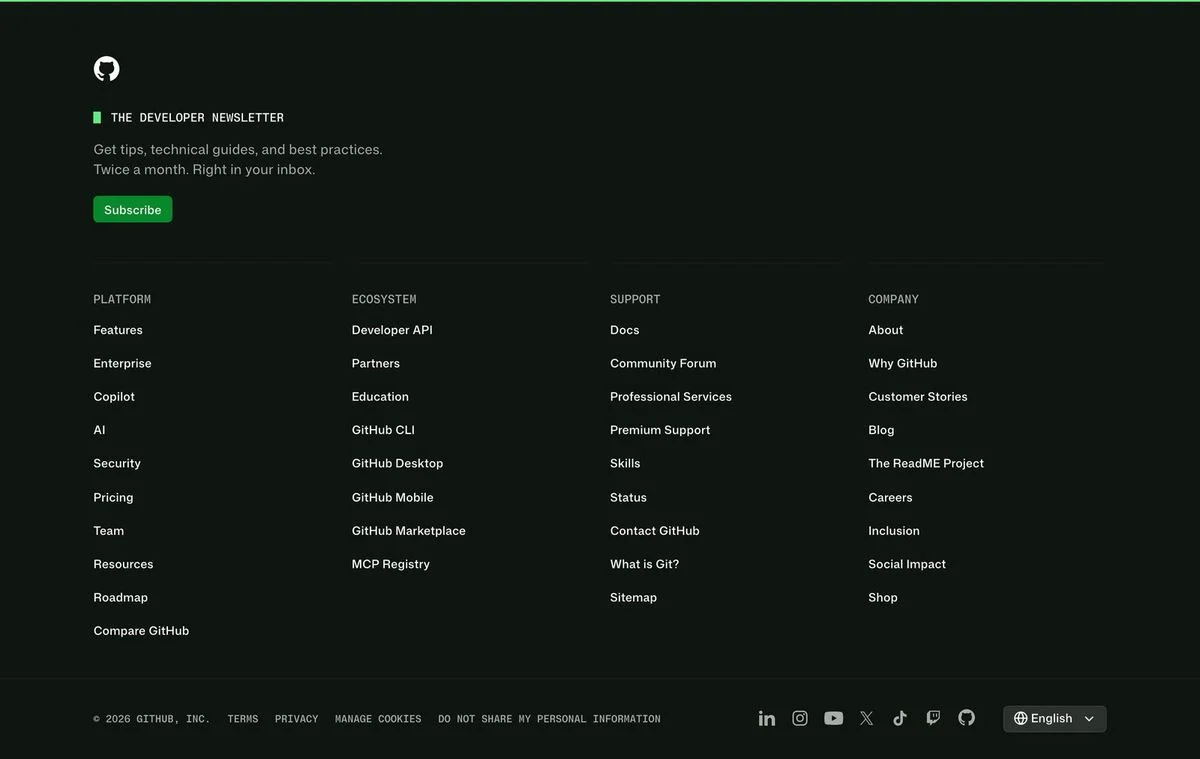Screen dimensions: 1200x759
Task: Open Professional Services link
Action: point(671,397)
